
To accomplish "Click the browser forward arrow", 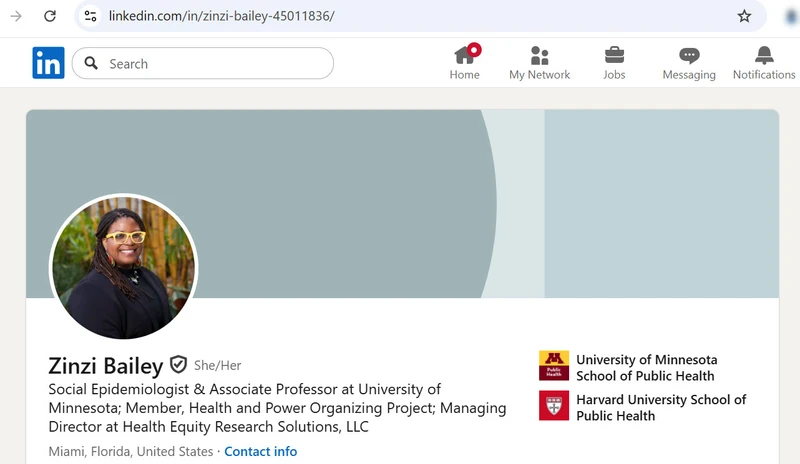I will (x=16, y=16).
